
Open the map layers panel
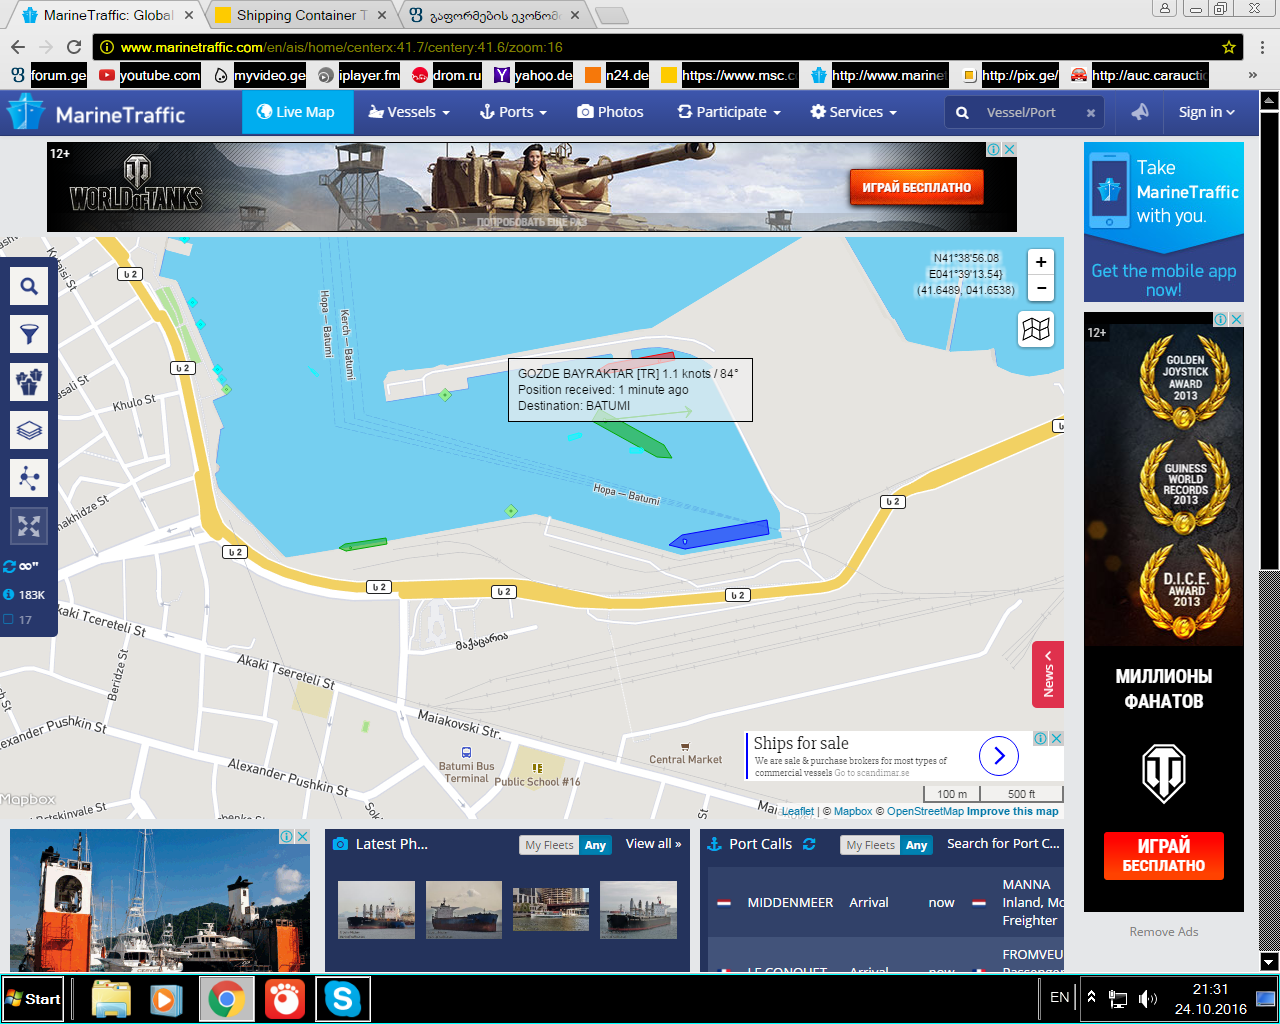point(29,430)
